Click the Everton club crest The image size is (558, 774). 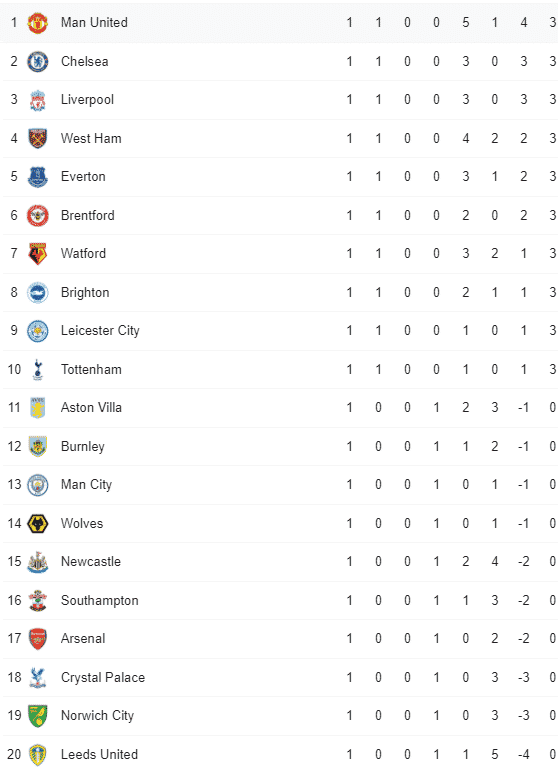(x=38, y=177)
